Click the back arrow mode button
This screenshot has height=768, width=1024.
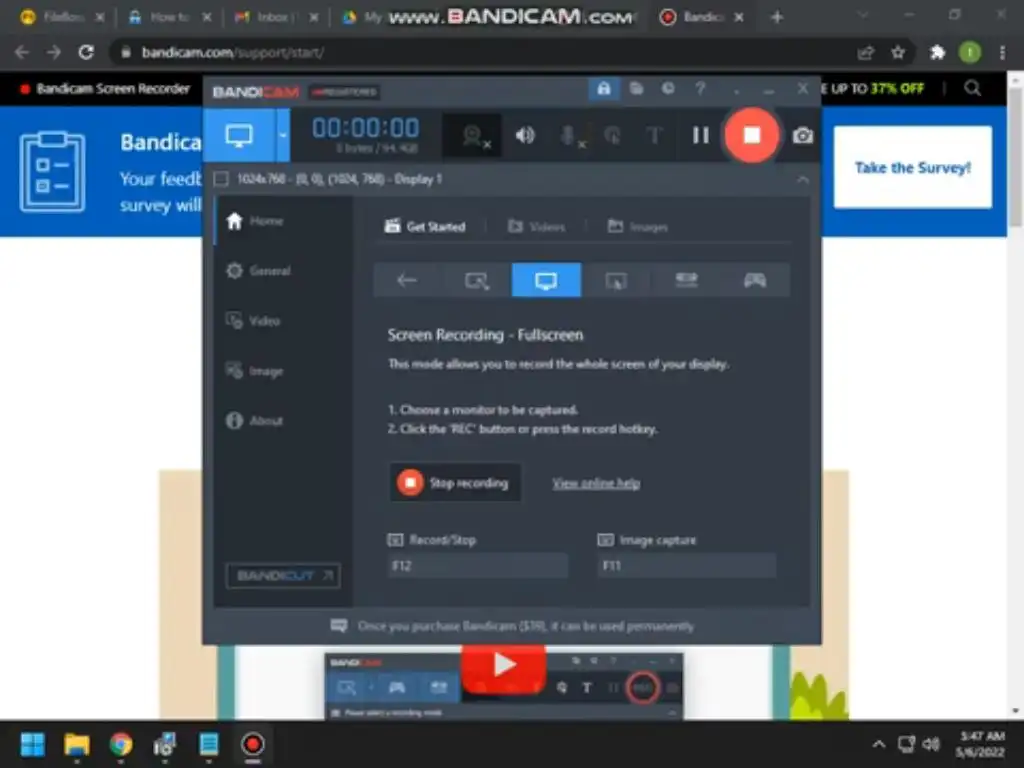[407, 280]
